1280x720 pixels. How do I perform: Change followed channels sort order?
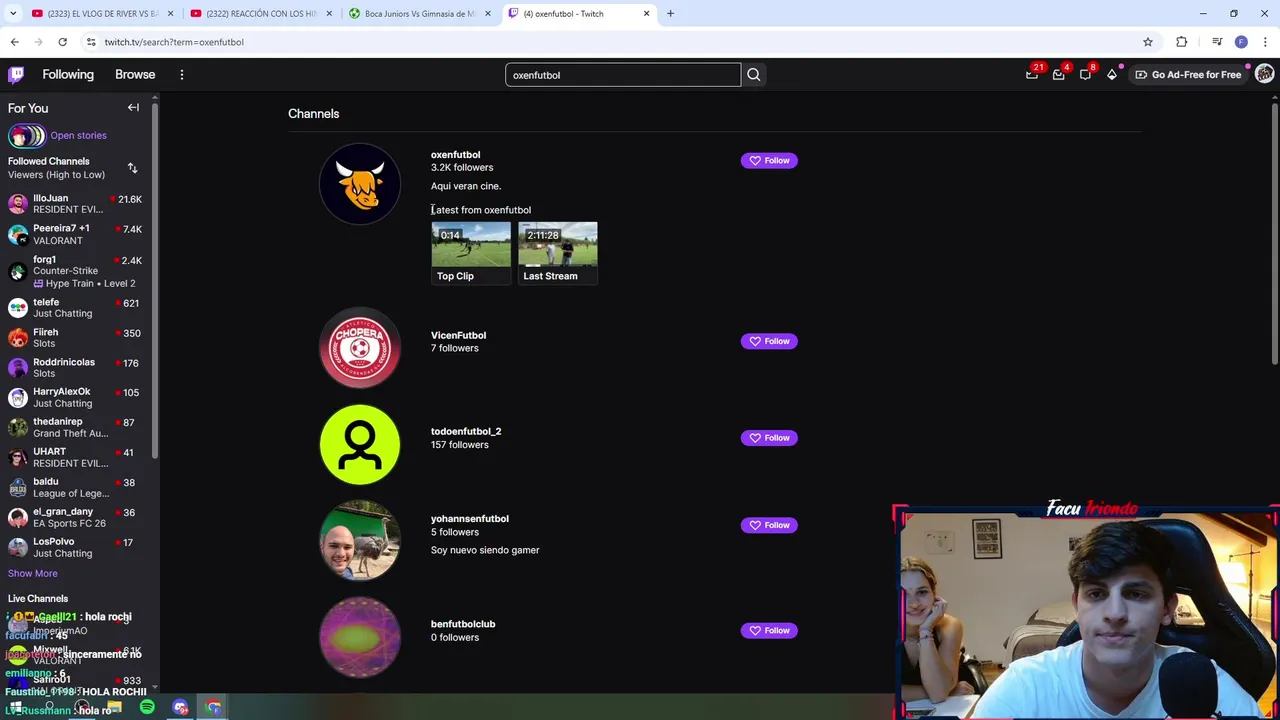pos(132,168)
